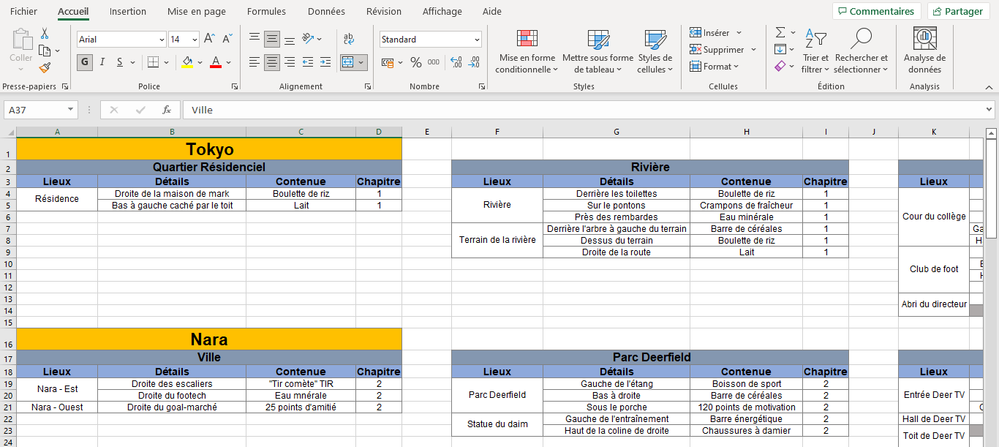Open Analyse de données
The image size is (999, 447).
click(x=924, y=50)
